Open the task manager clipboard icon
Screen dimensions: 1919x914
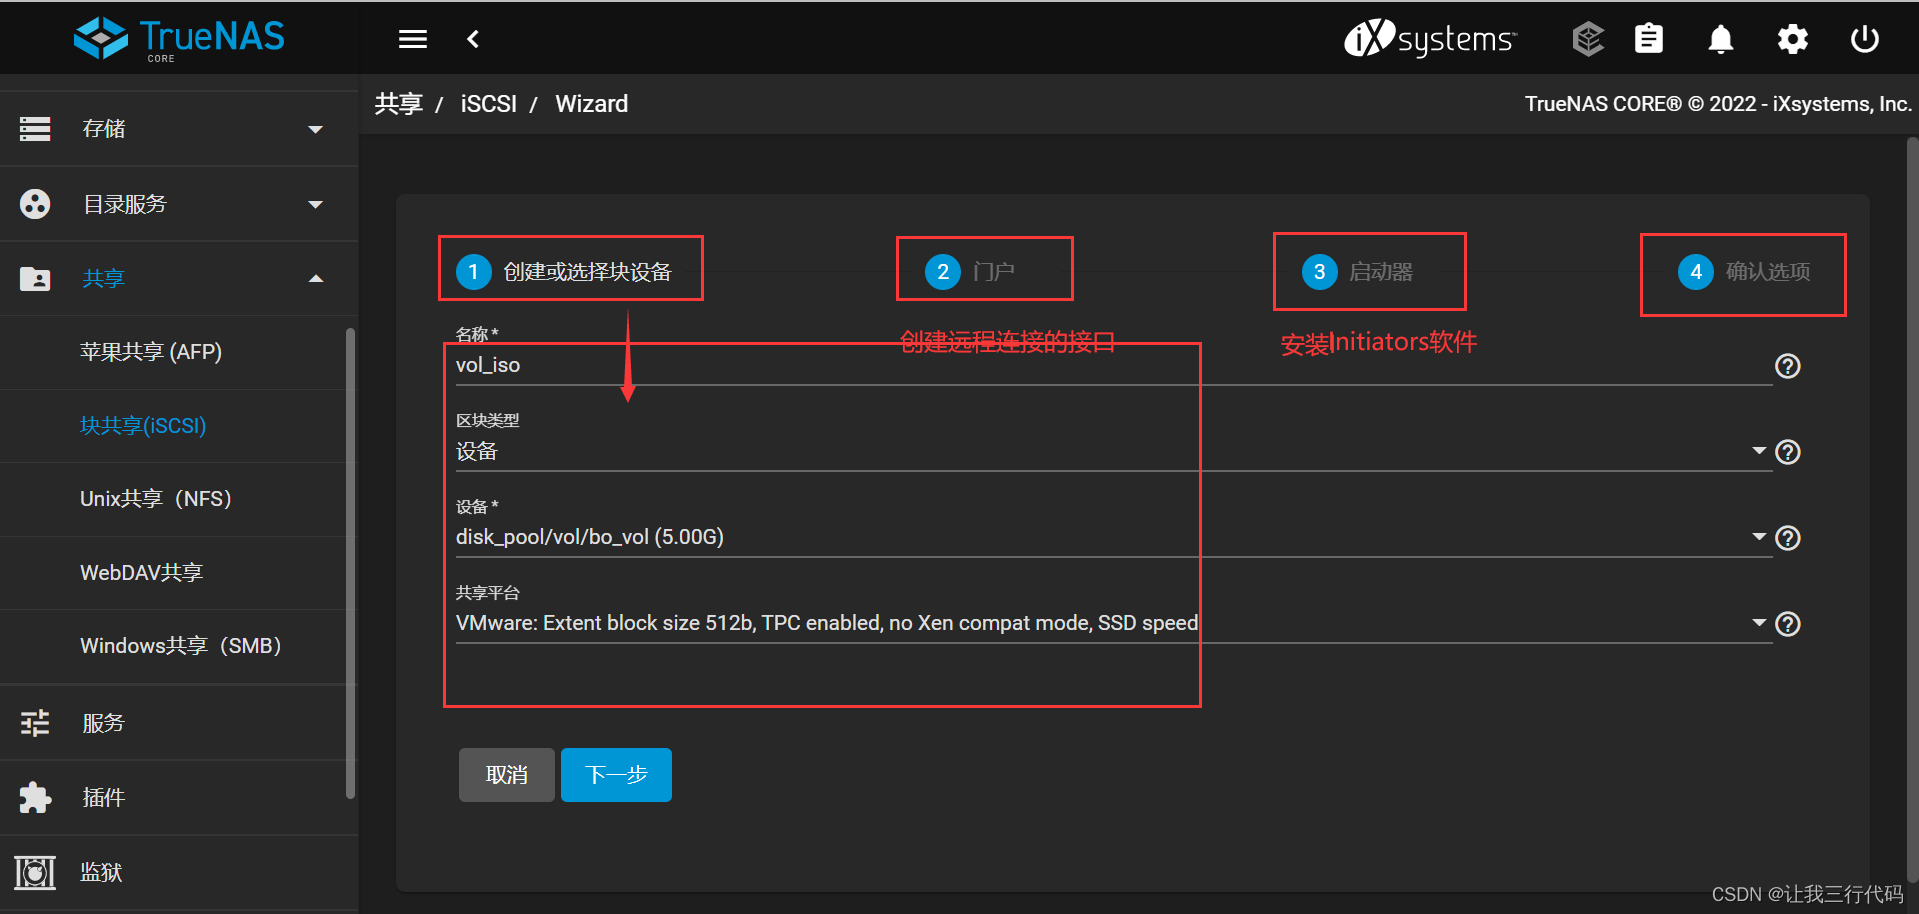click(x=1649, y=39)
